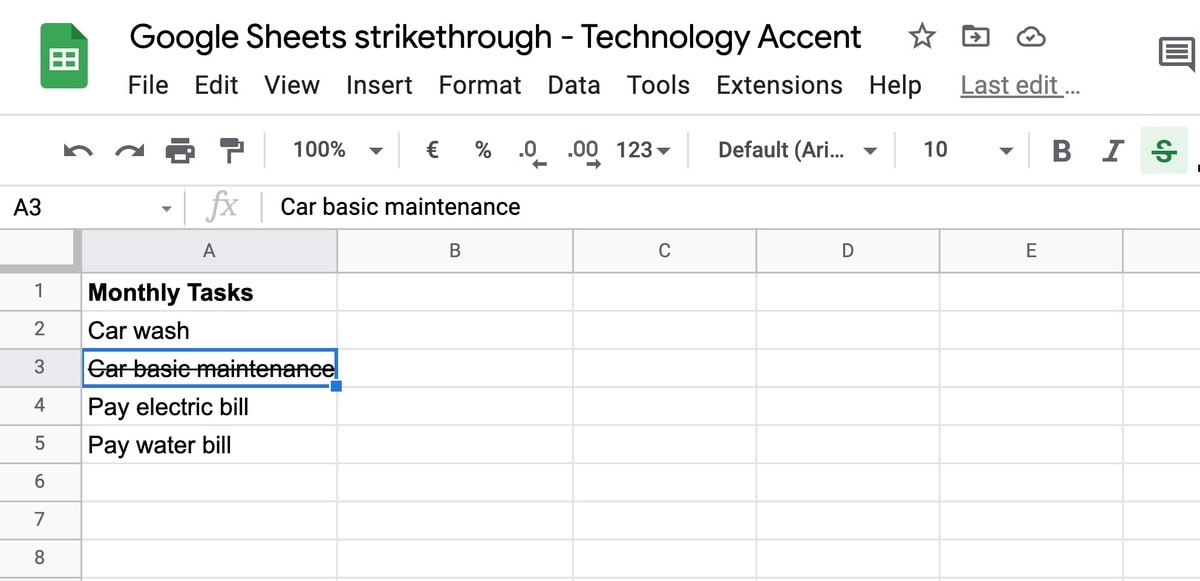
Task: Redo the last action
Action: pyautogui.click(x=129, y=151)
